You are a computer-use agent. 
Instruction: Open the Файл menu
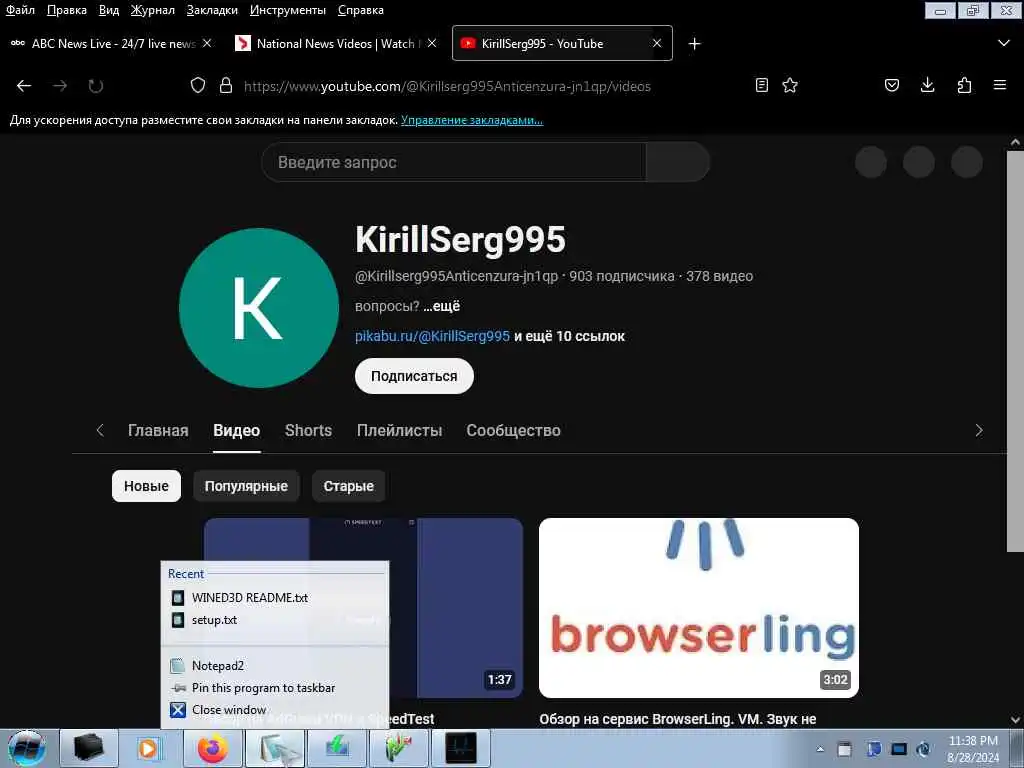pos(20,10)
